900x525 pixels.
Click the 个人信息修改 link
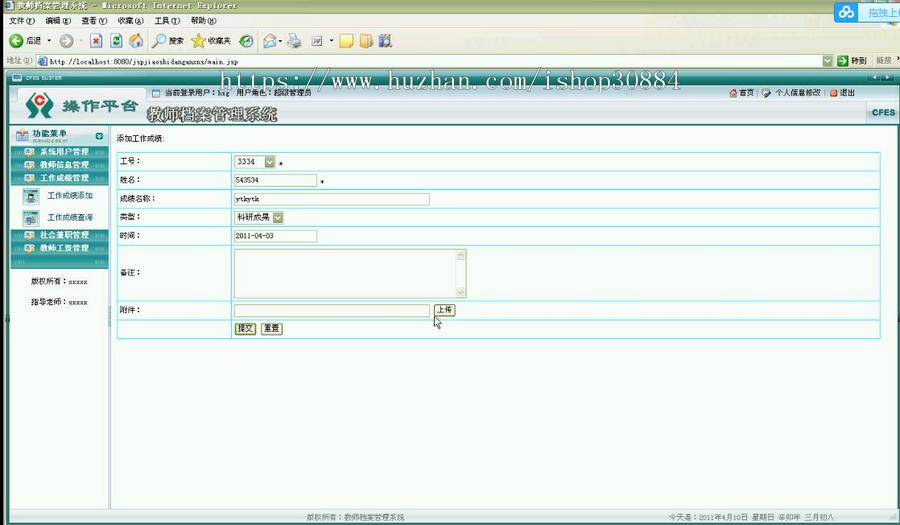pos(798,93)
